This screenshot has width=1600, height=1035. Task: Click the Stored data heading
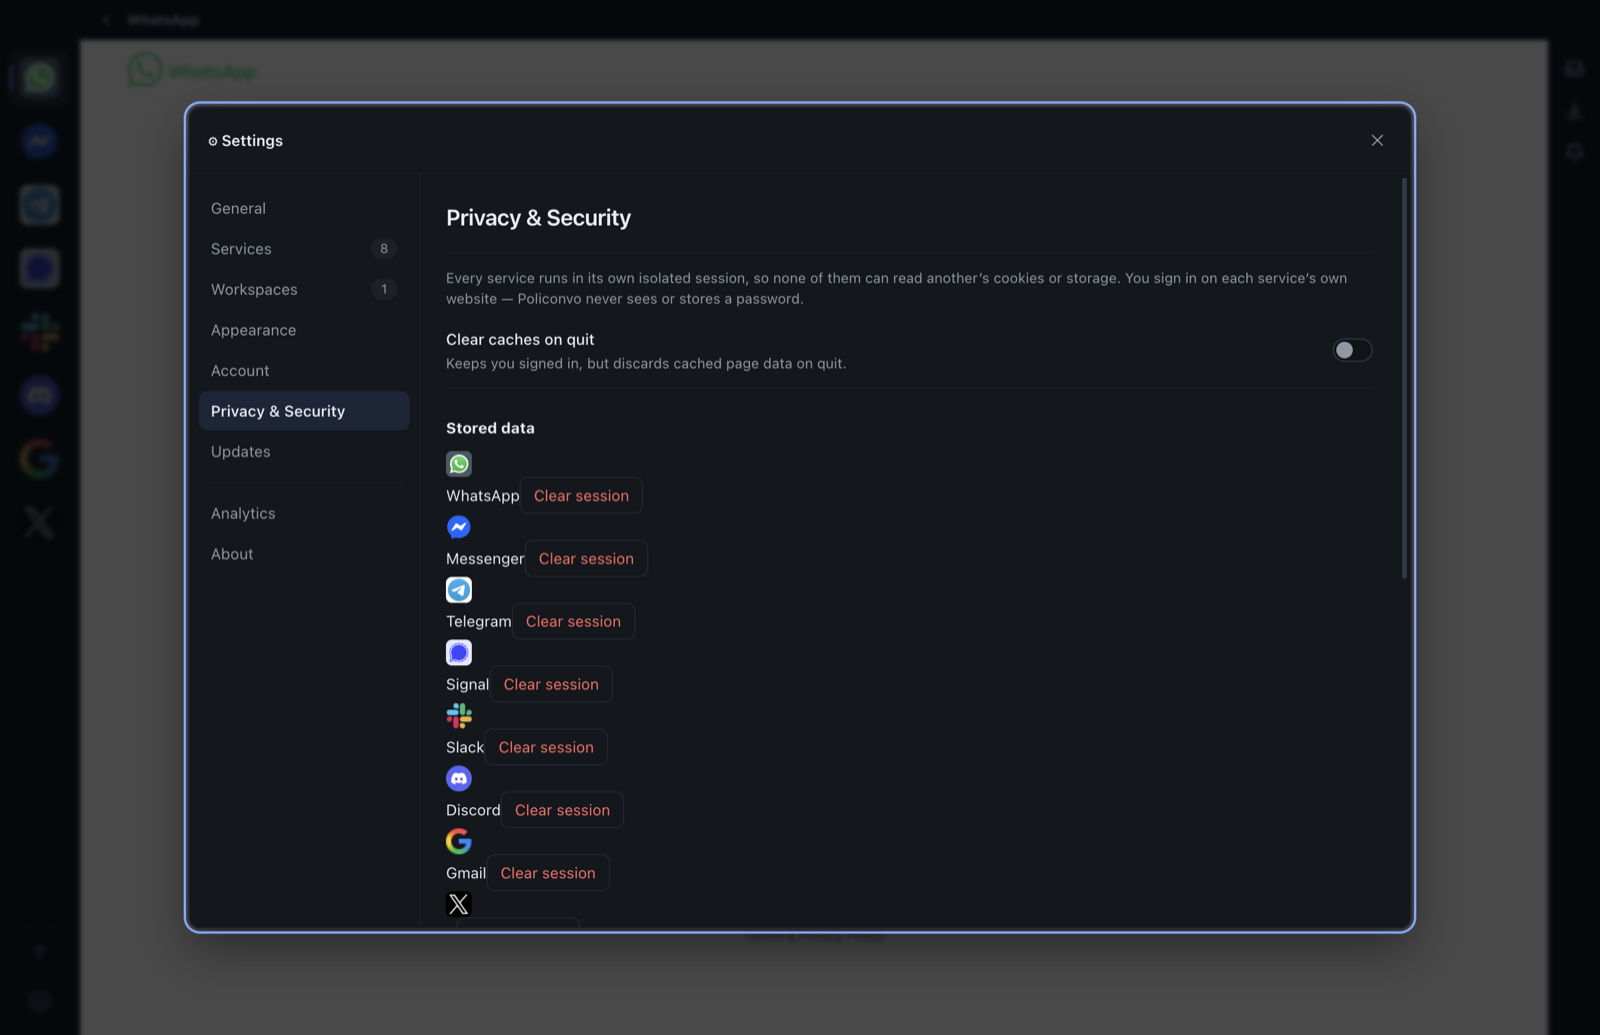click(x=490, y=428)
